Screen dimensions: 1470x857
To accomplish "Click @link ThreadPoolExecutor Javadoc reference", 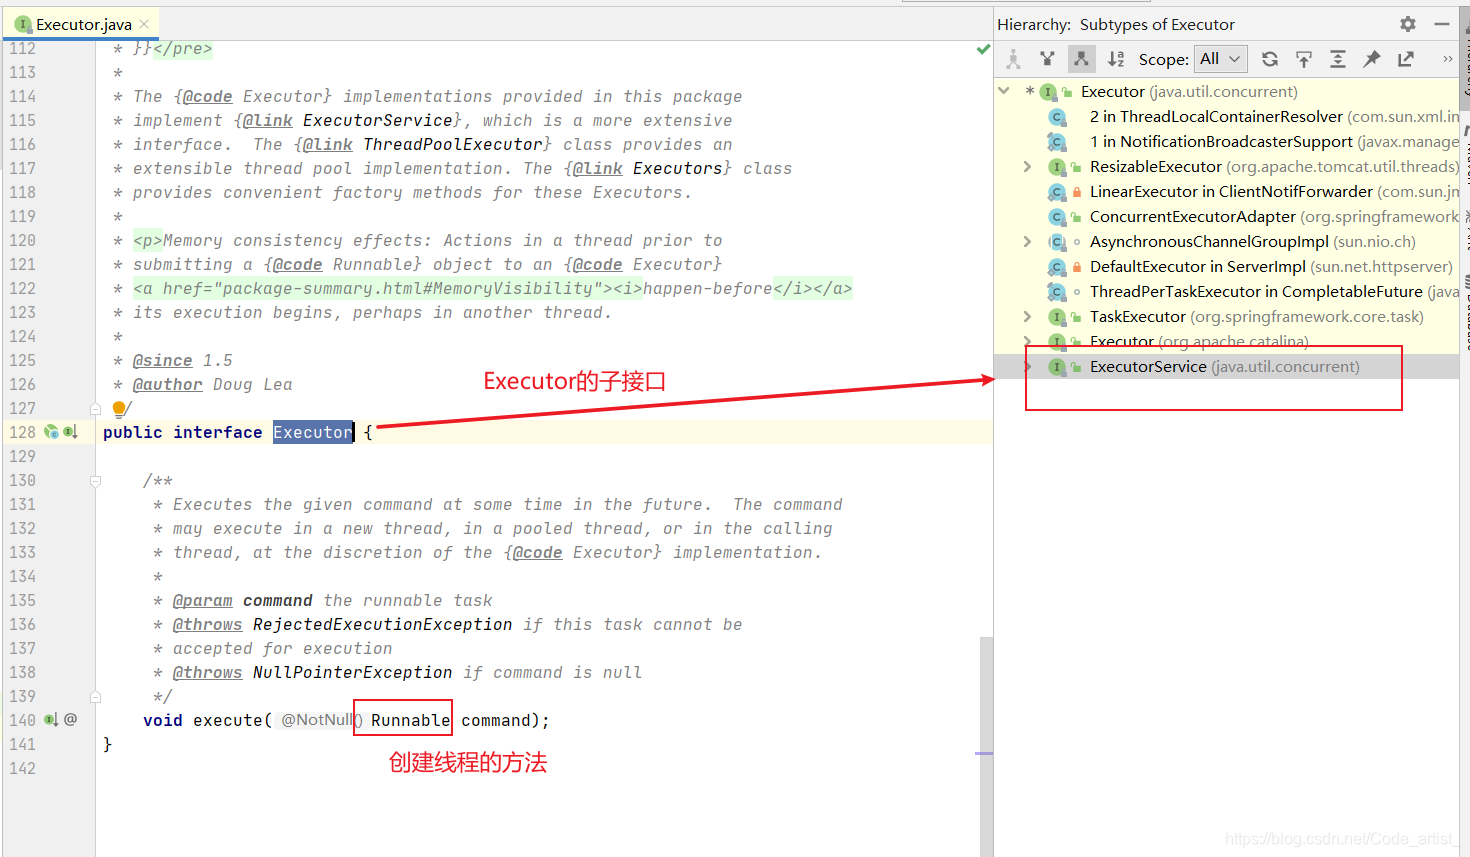I will 422,144.
